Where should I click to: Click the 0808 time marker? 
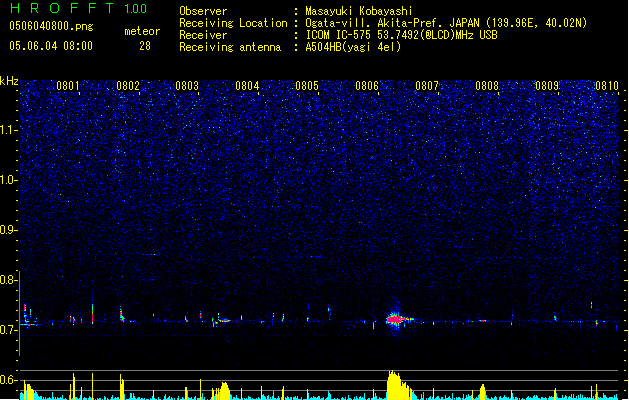[487, 86]
